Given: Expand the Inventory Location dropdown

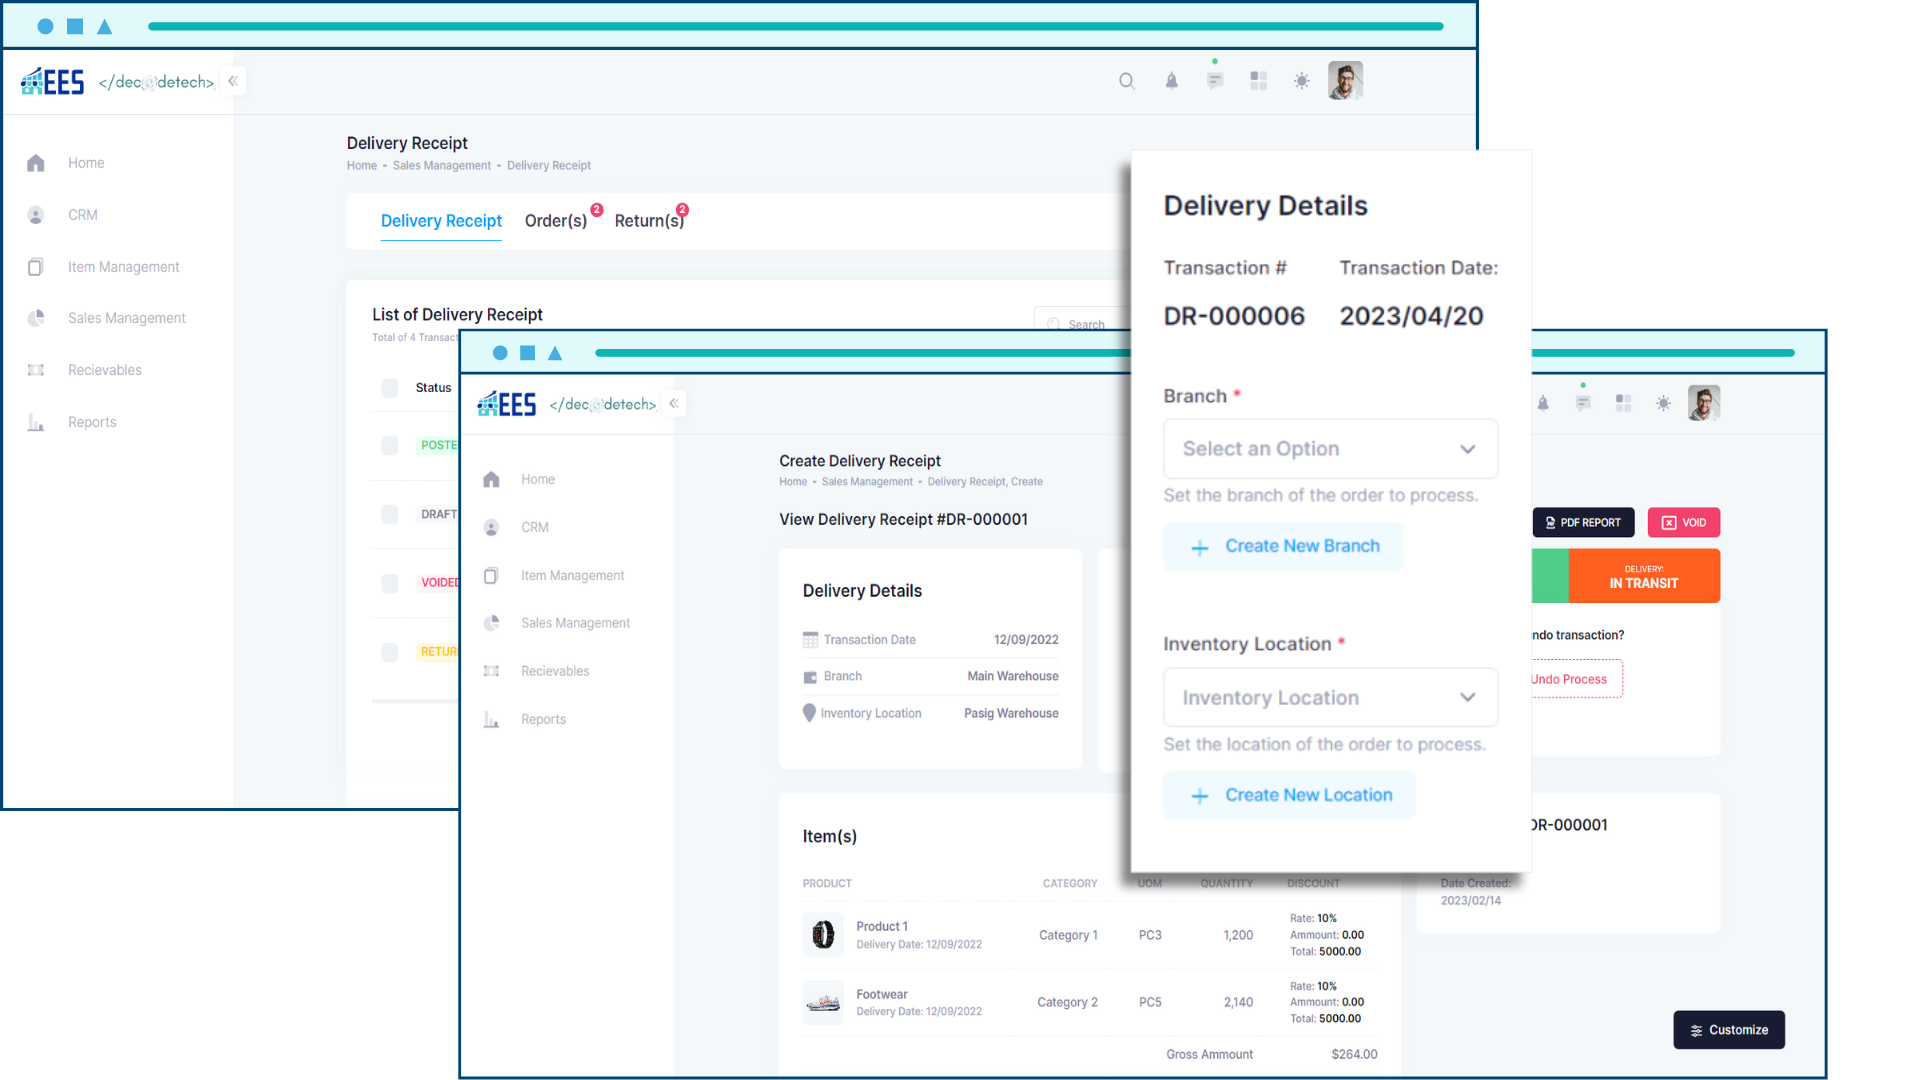Looking at the screenshot, I should coord(1330,697).
